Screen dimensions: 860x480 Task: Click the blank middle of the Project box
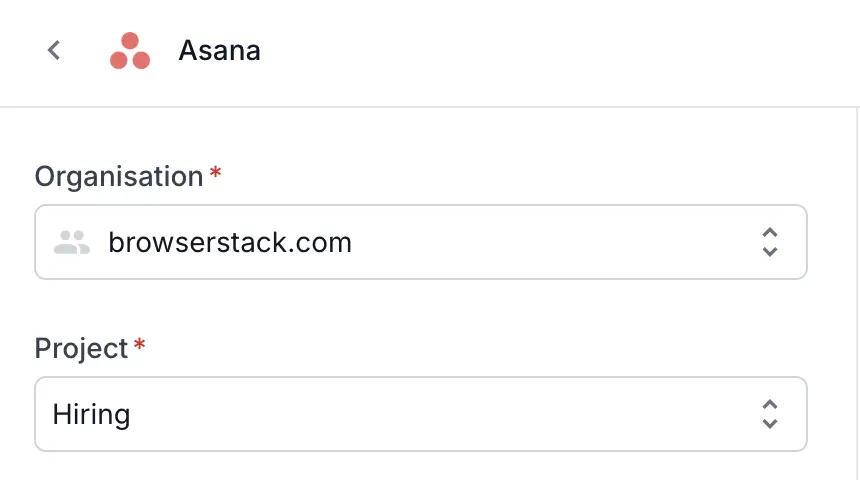tap(450, 414)
